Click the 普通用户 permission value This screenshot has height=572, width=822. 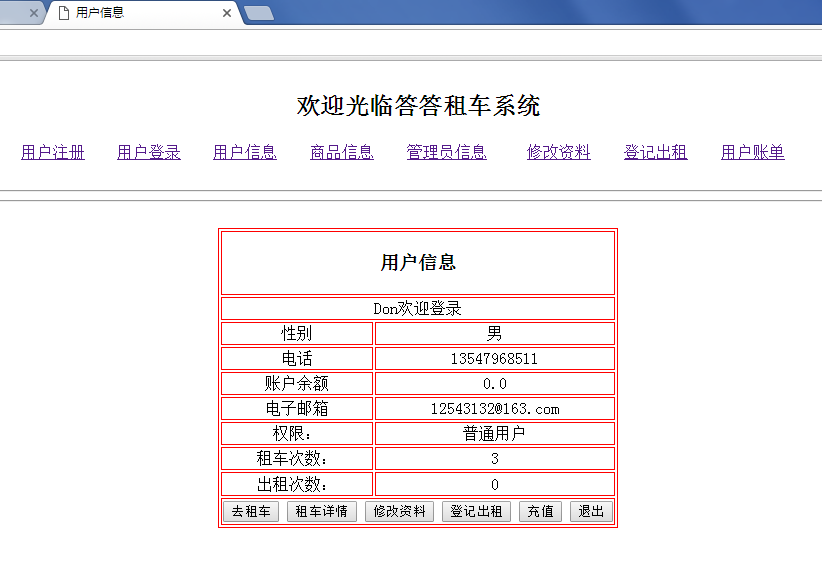coord(494,434)
